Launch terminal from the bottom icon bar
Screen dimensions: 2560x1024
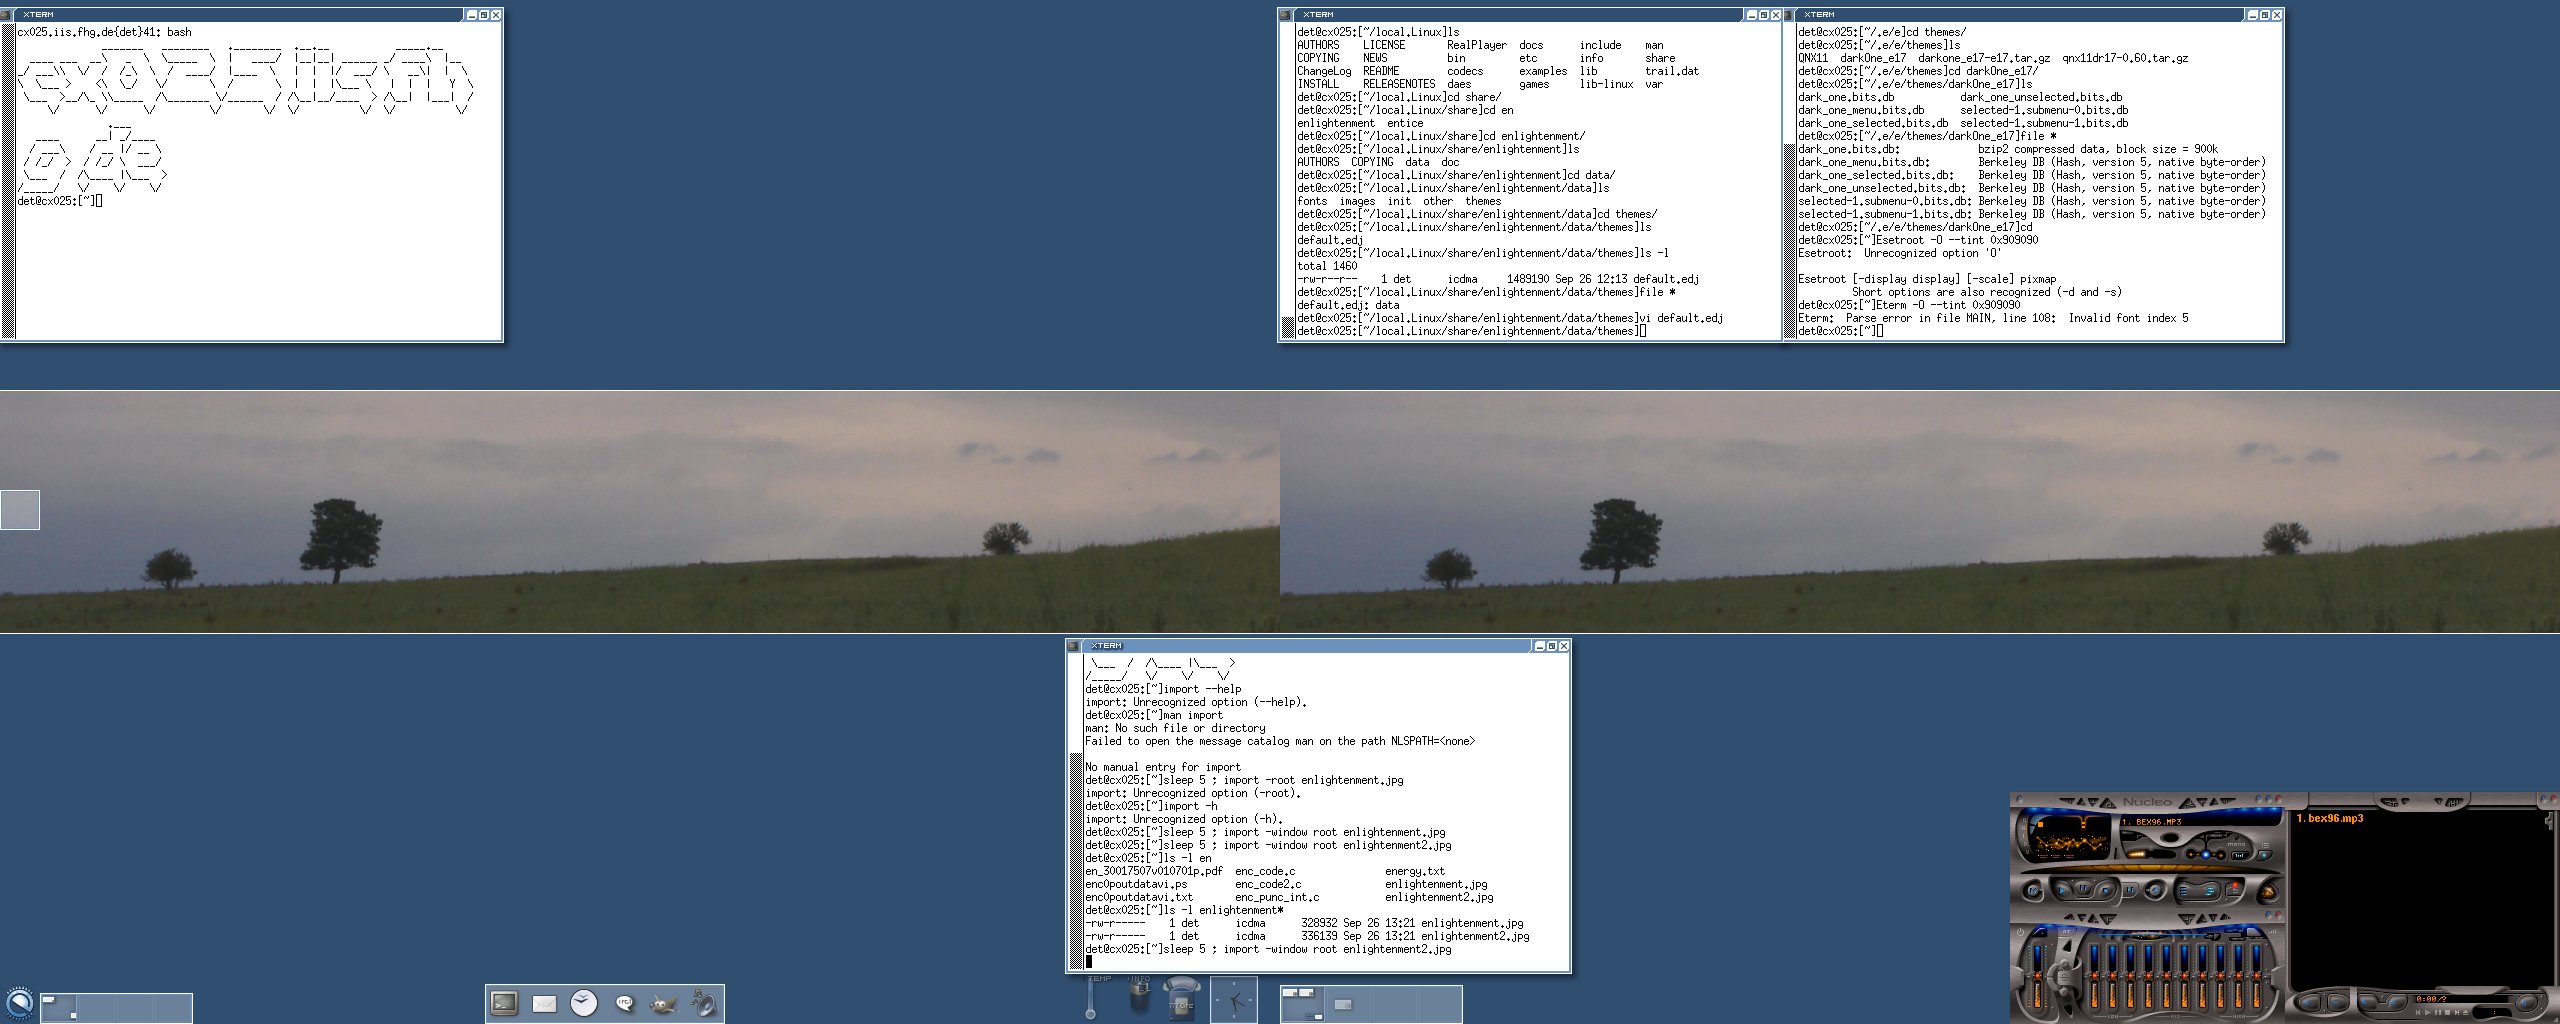(x=505, y=1003)
